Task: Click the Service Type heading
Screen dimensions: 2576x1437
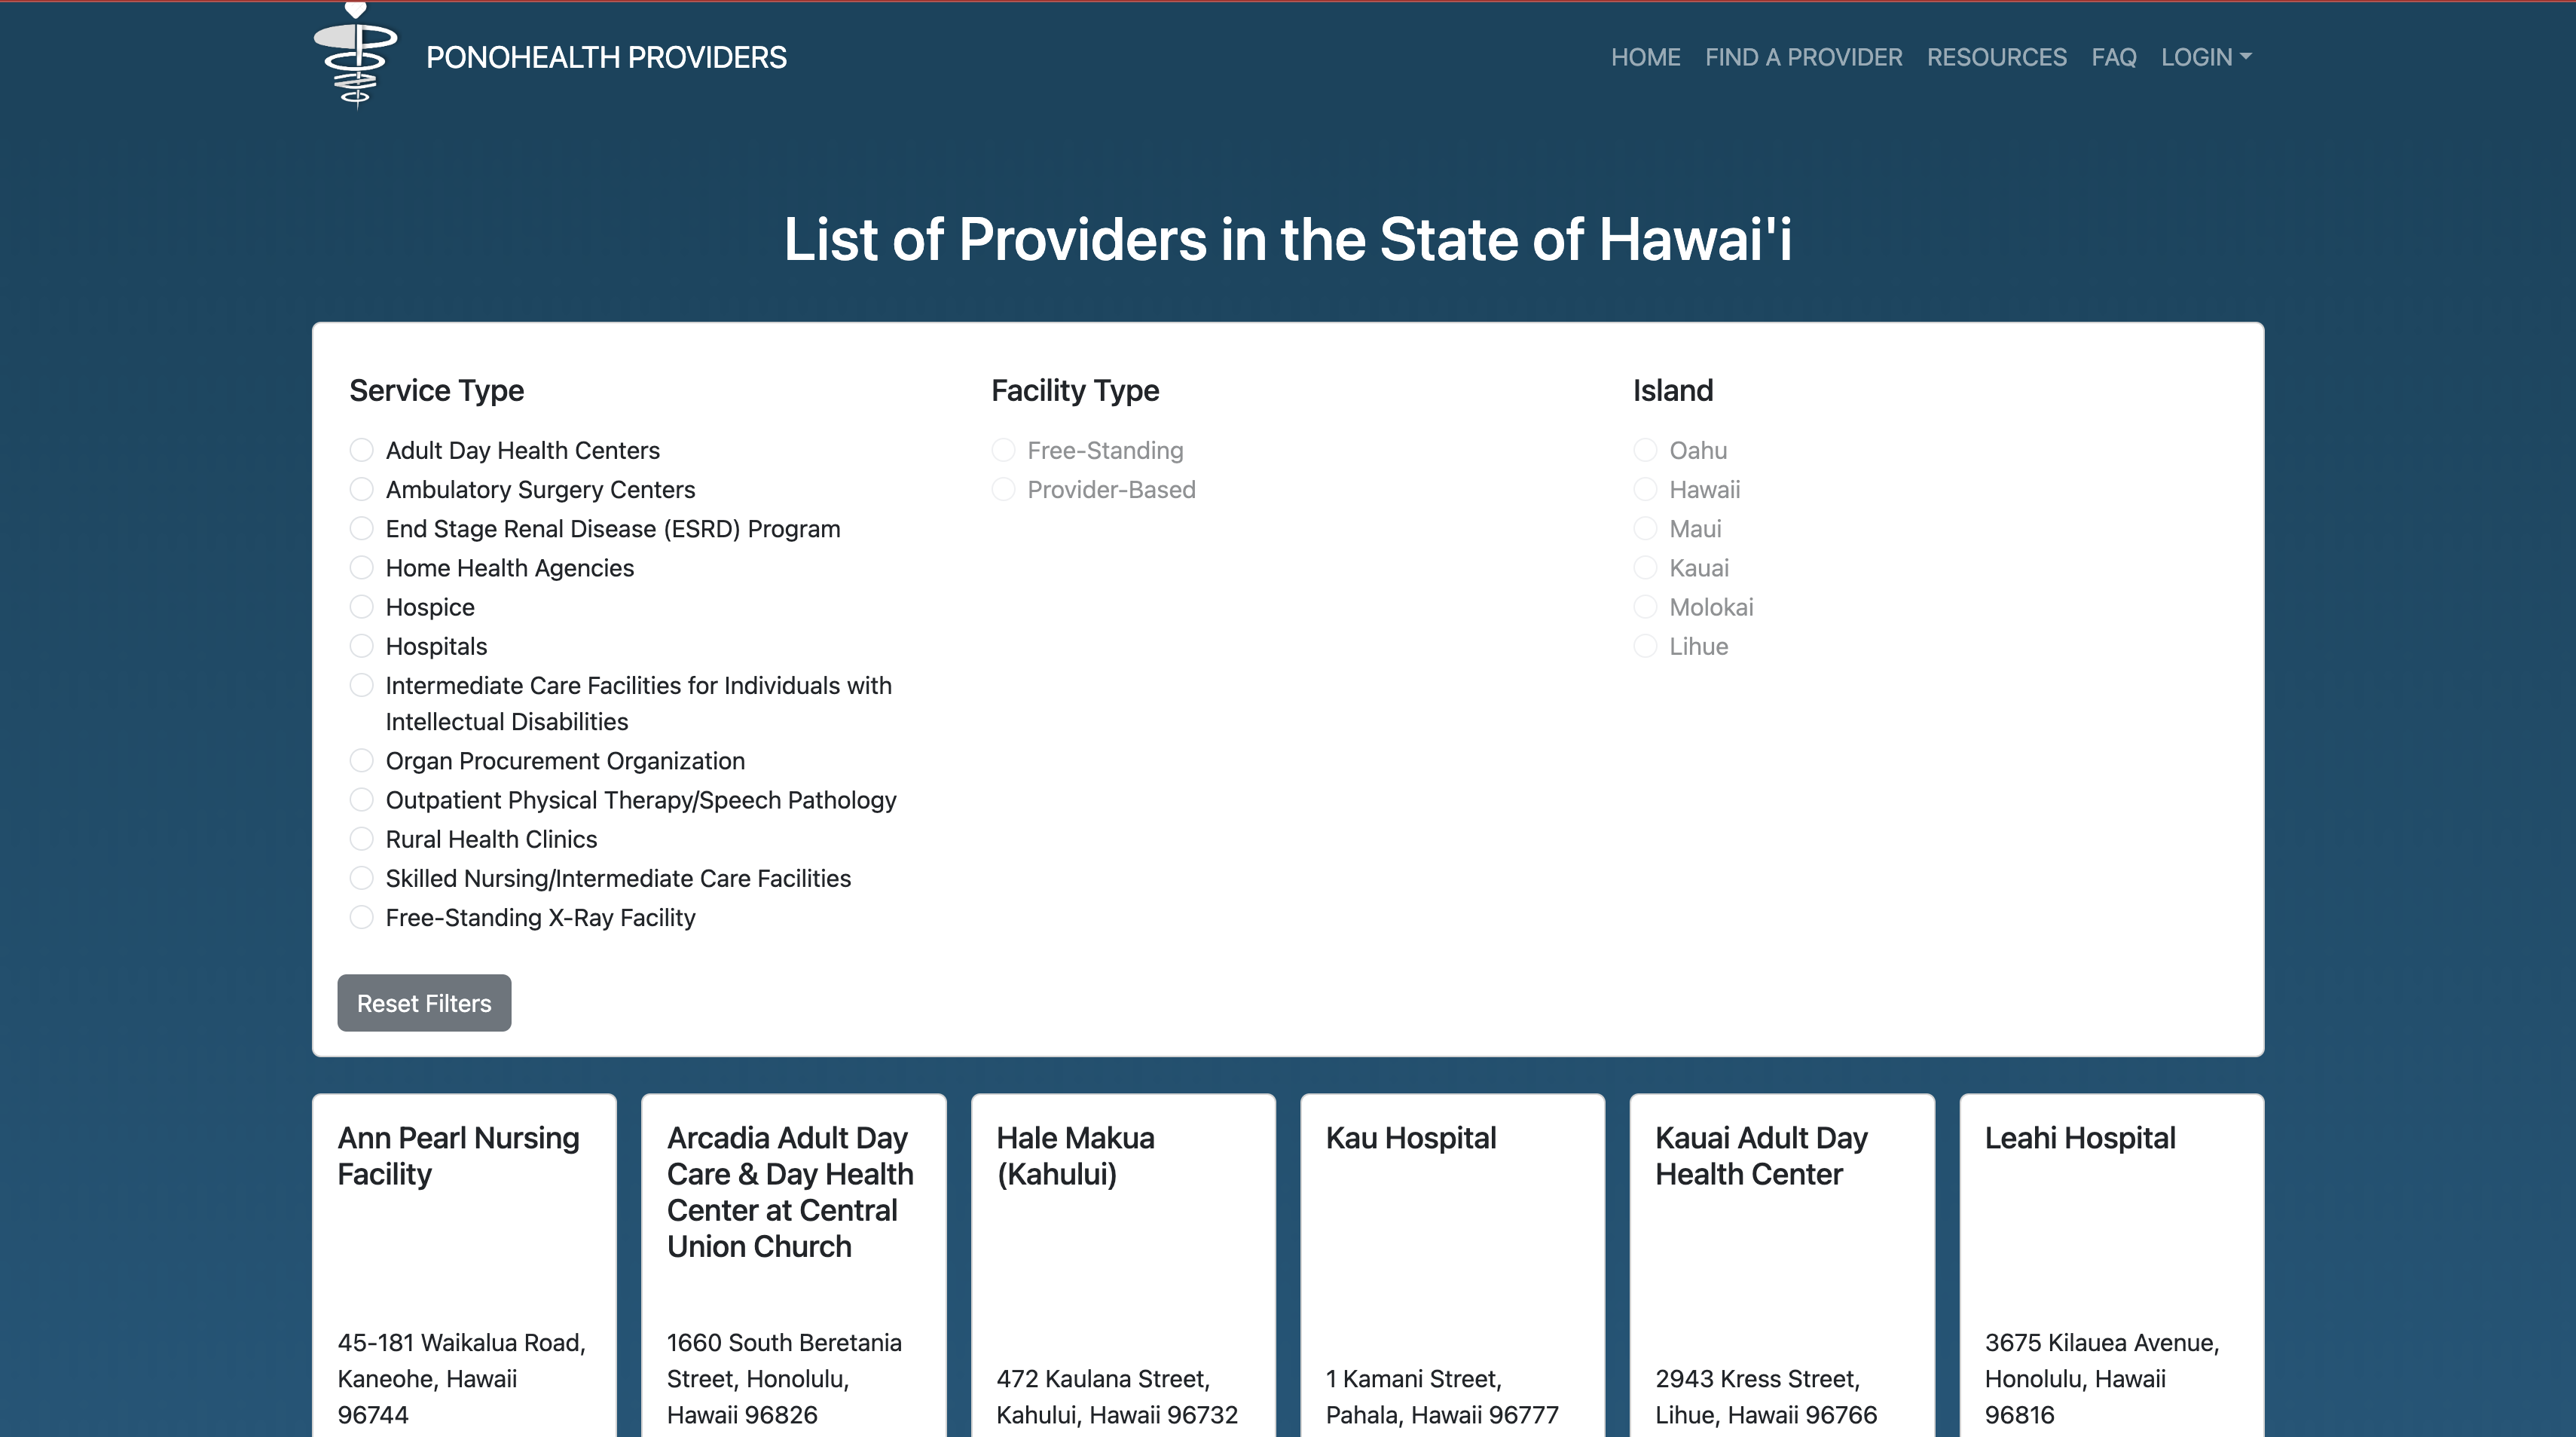Action: pyautogui.click(x=436, y=390)
